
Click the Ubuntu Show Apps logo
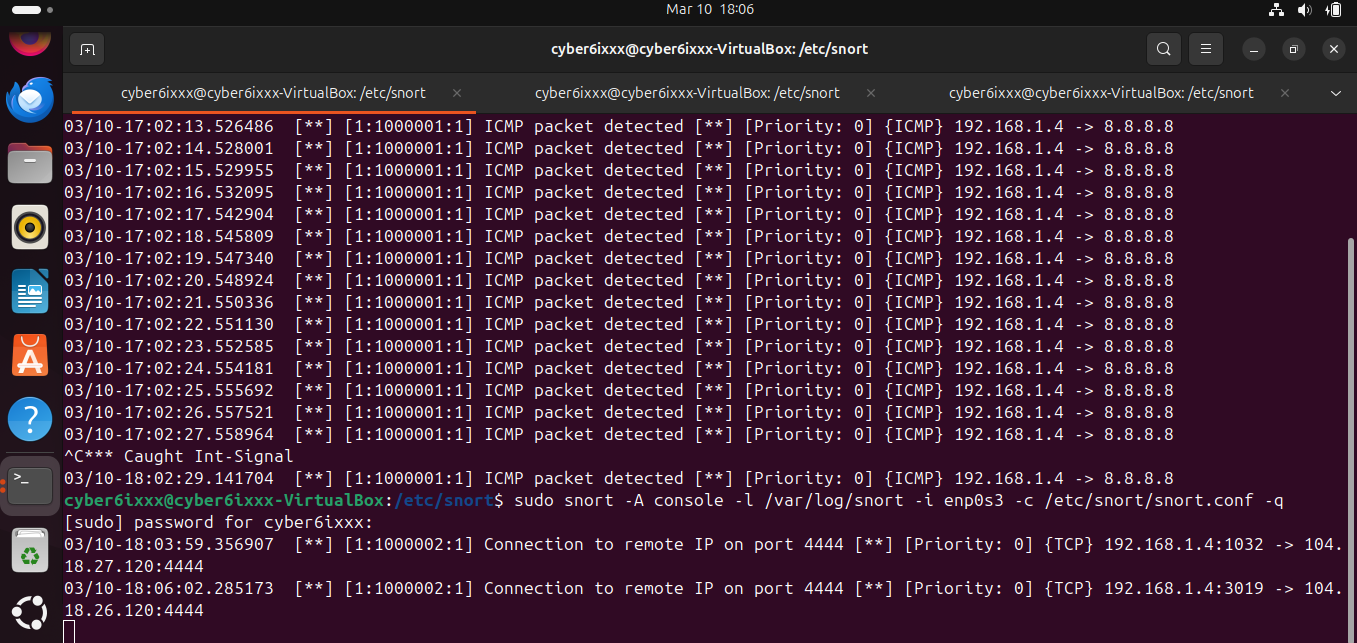point(30,613)
